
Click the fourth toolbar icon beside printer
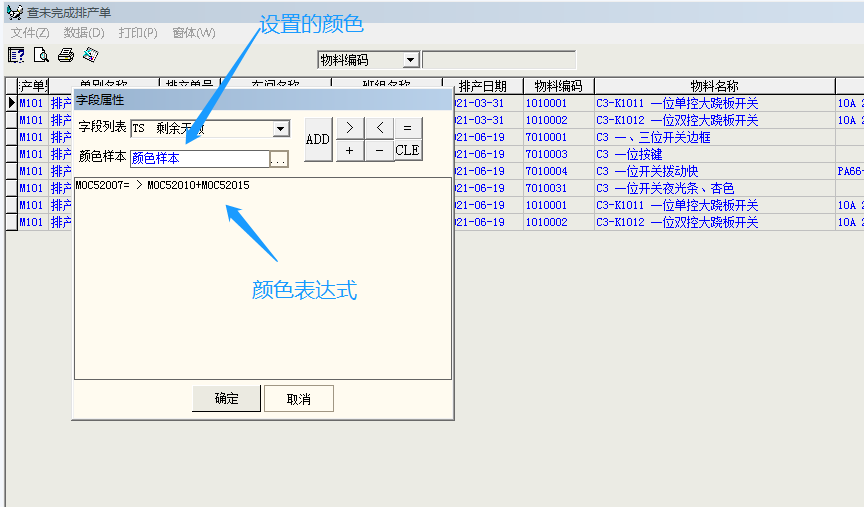(90, 55)
